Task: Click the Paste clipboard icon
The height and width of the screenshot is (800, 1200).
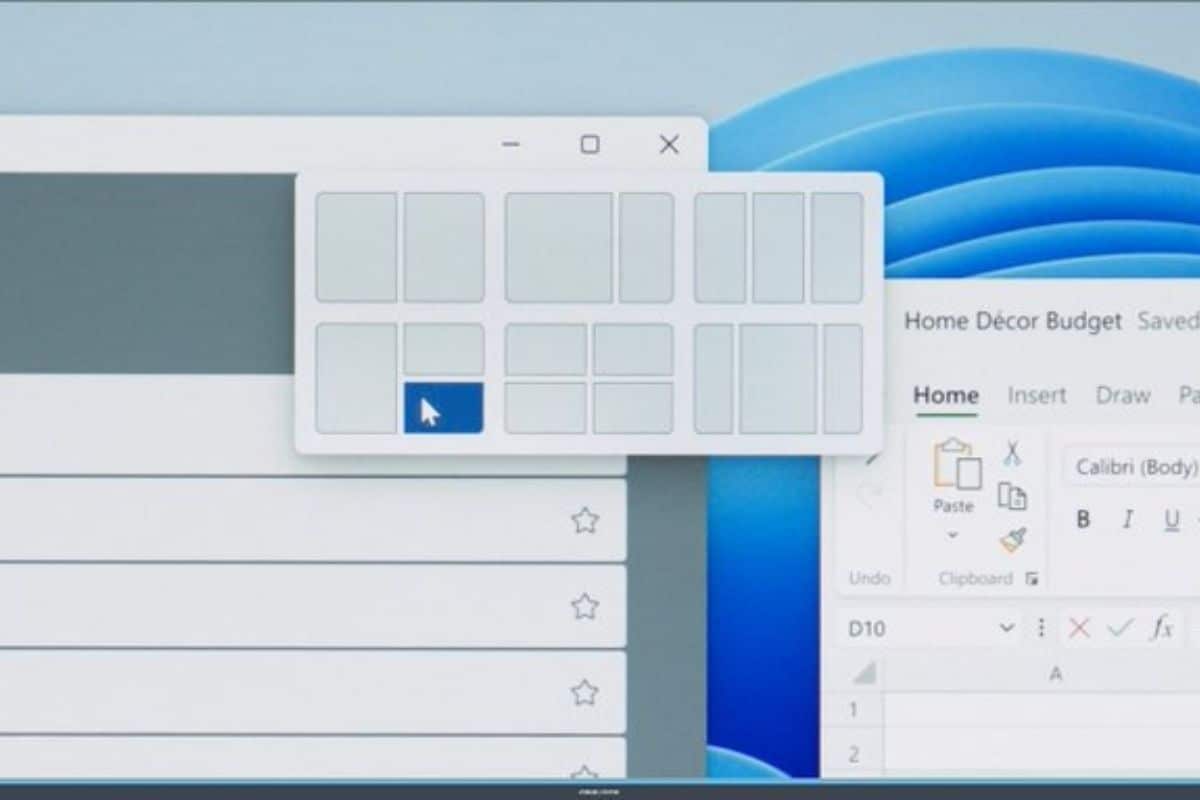Action: [953, 464]
